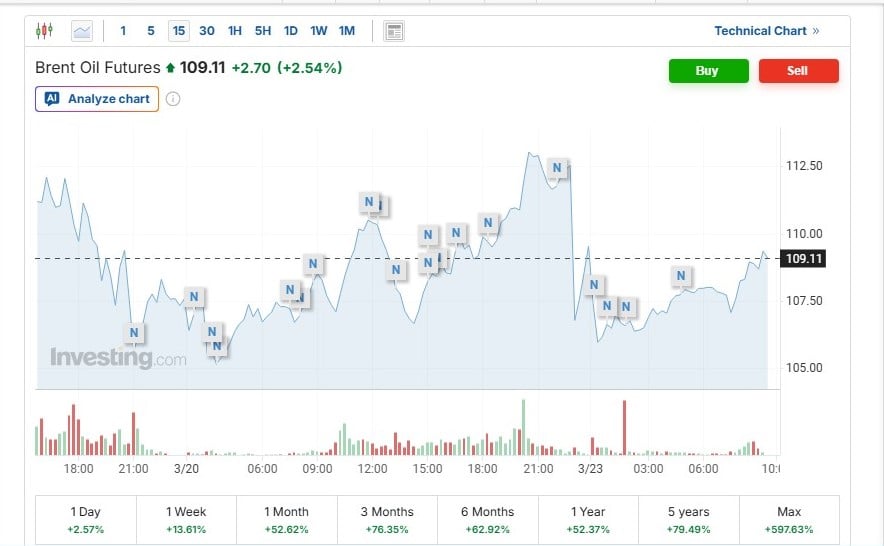The width and height of the screenshot is (884, 546).
Task: Select the 1H interval
Action: tap(235, 31)
